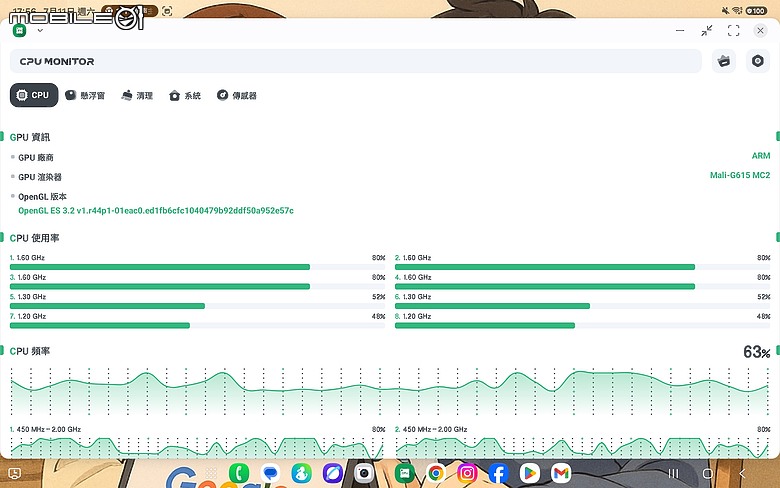Open Gmail from the taskbar
780x488 pixels.
click(x=561, y=473)
